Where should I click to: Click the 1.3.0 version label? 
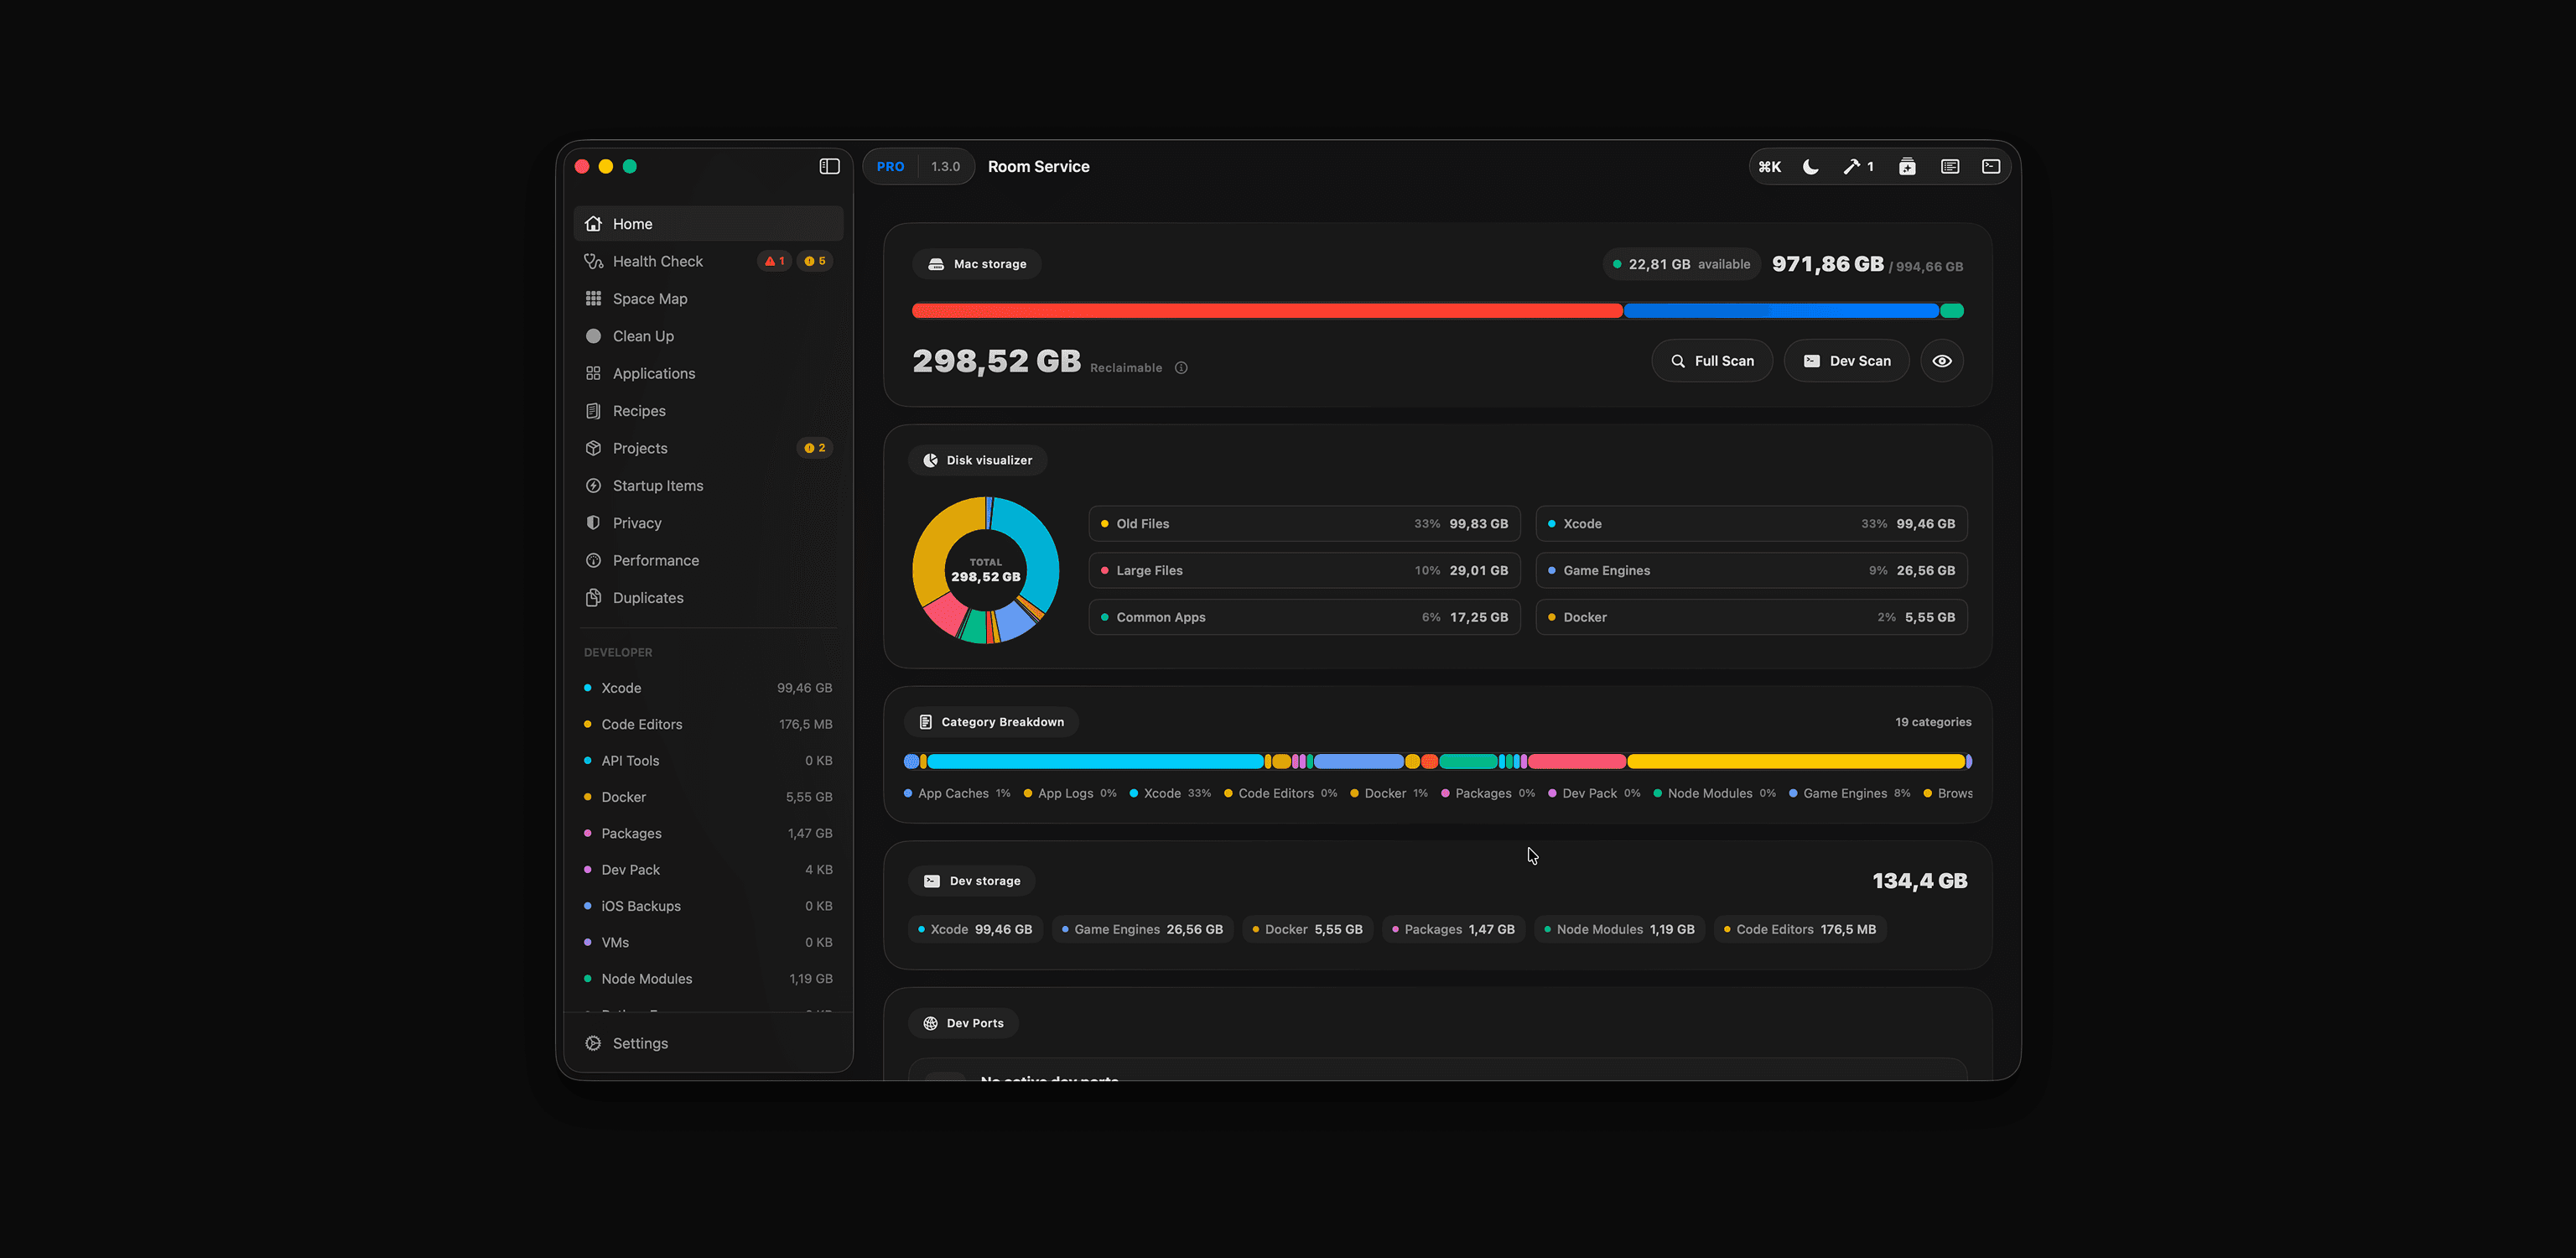(945, 167)
